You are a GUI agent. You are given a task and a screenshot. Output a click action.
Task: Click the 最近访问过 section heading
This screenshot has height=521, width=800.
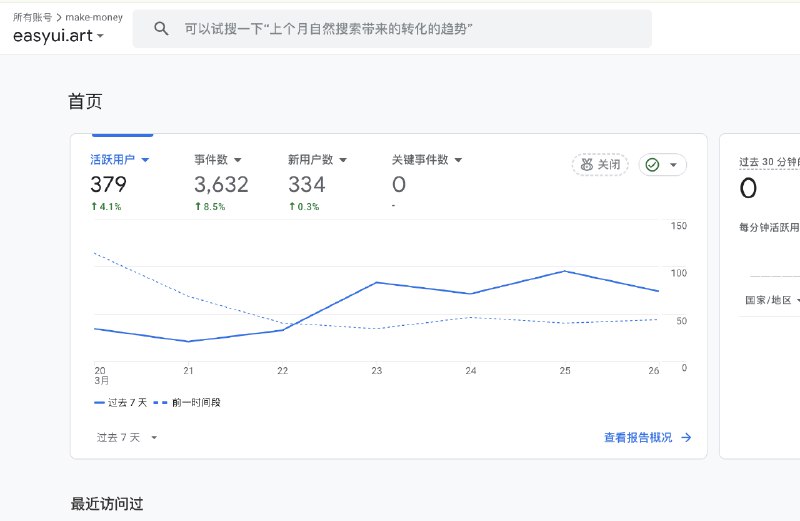coord(107,504)
